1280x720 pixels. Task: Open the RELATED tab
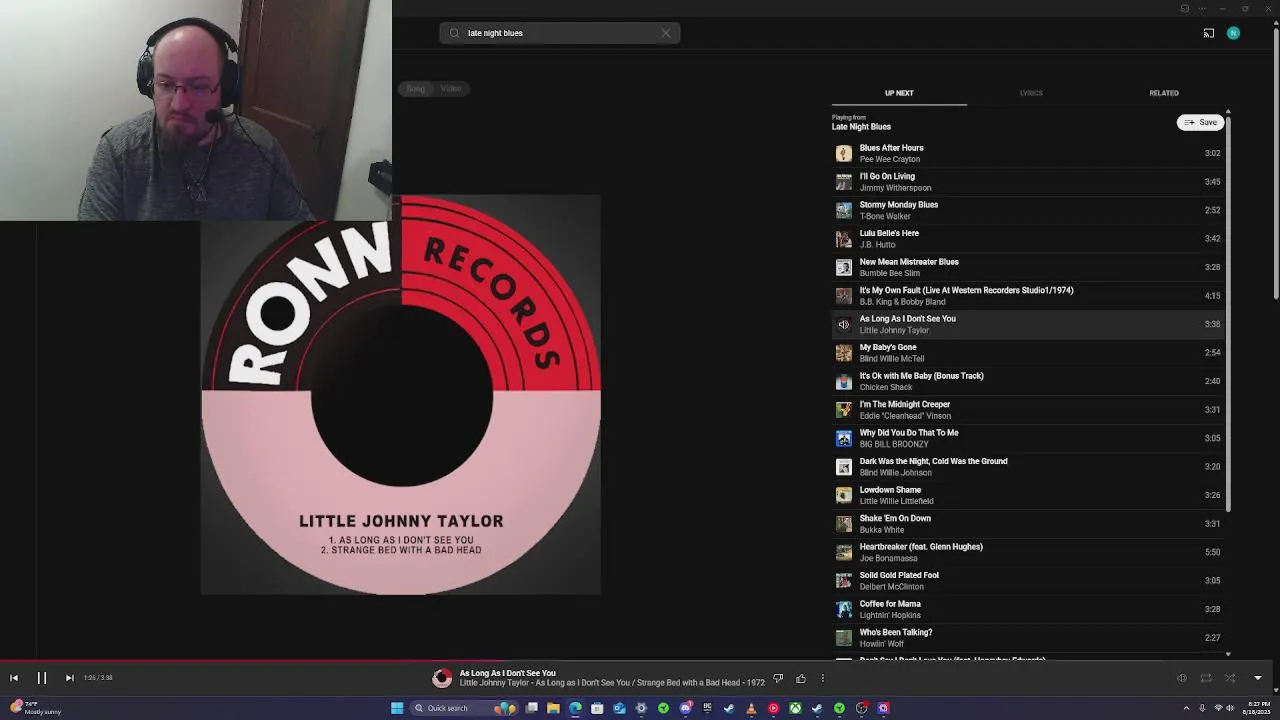click(x=1164, y=93)
